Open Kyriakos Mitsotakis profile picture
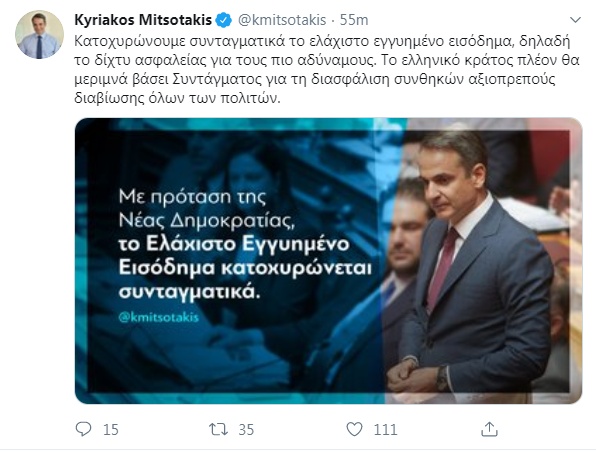Screen dimensions: 596x453 pyautogui.click(x=39, y=35)
